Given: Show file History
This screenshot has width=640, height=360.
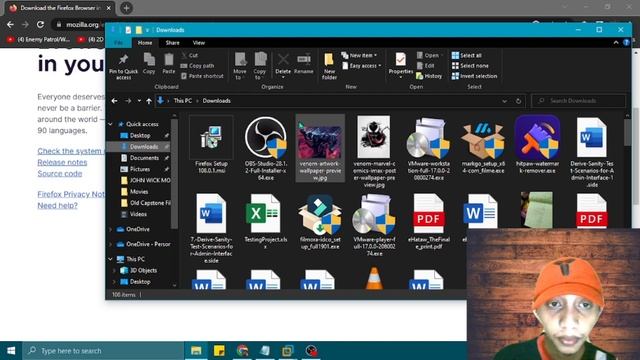Looking at the screenshot, I should [x=429, y=76].
